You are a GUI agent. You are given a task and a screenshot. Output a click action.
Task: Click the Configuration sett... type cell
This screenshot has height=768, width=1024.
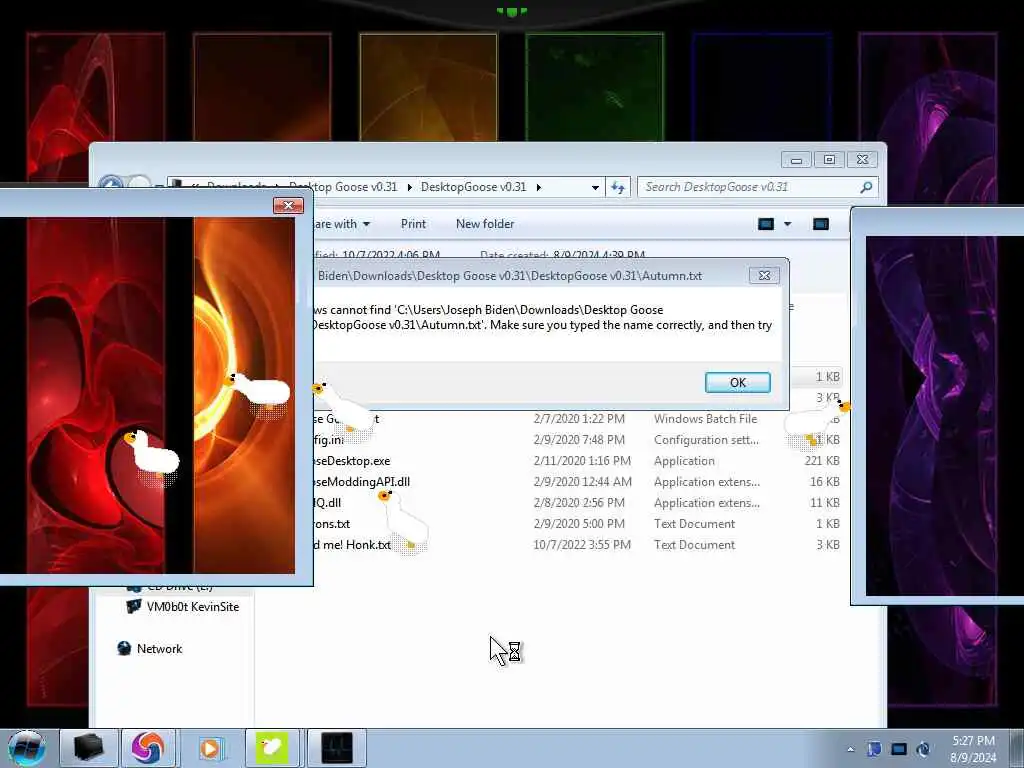(706, 440)
